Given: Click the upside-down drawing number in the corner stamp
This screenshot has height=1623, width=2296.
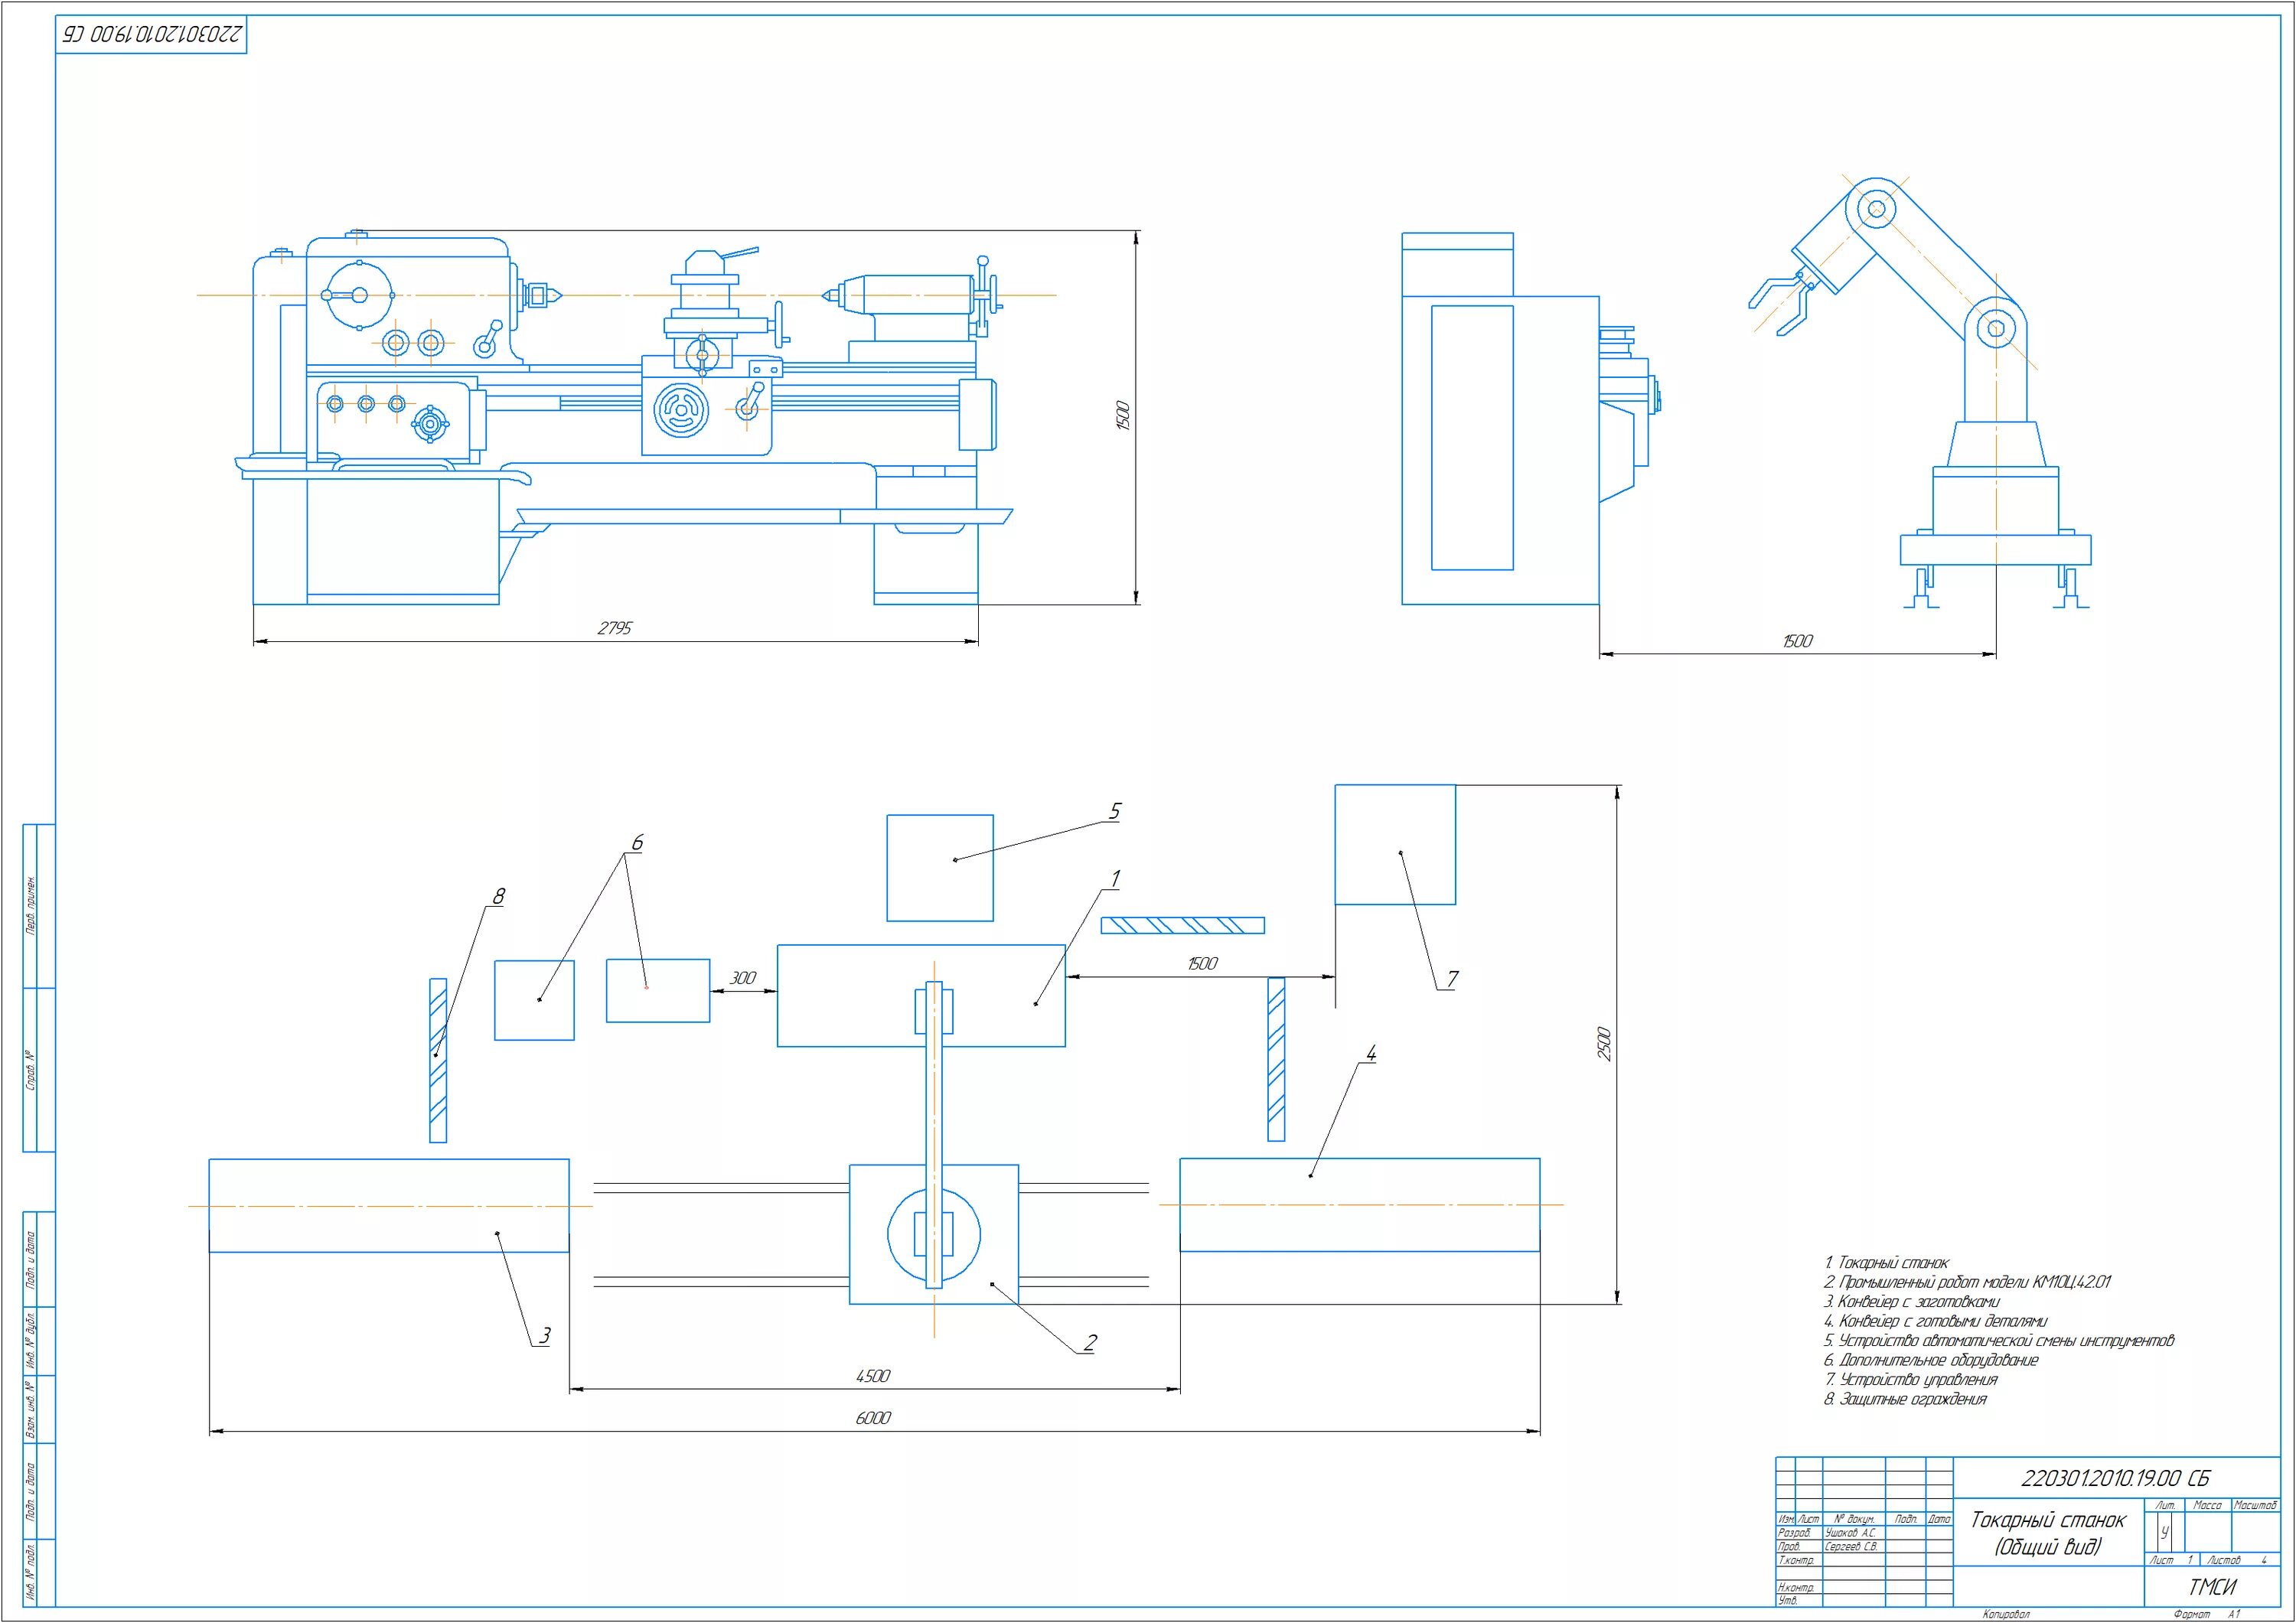Looking at the screenshot, I should pyautogui.click(x=152, y=33).
